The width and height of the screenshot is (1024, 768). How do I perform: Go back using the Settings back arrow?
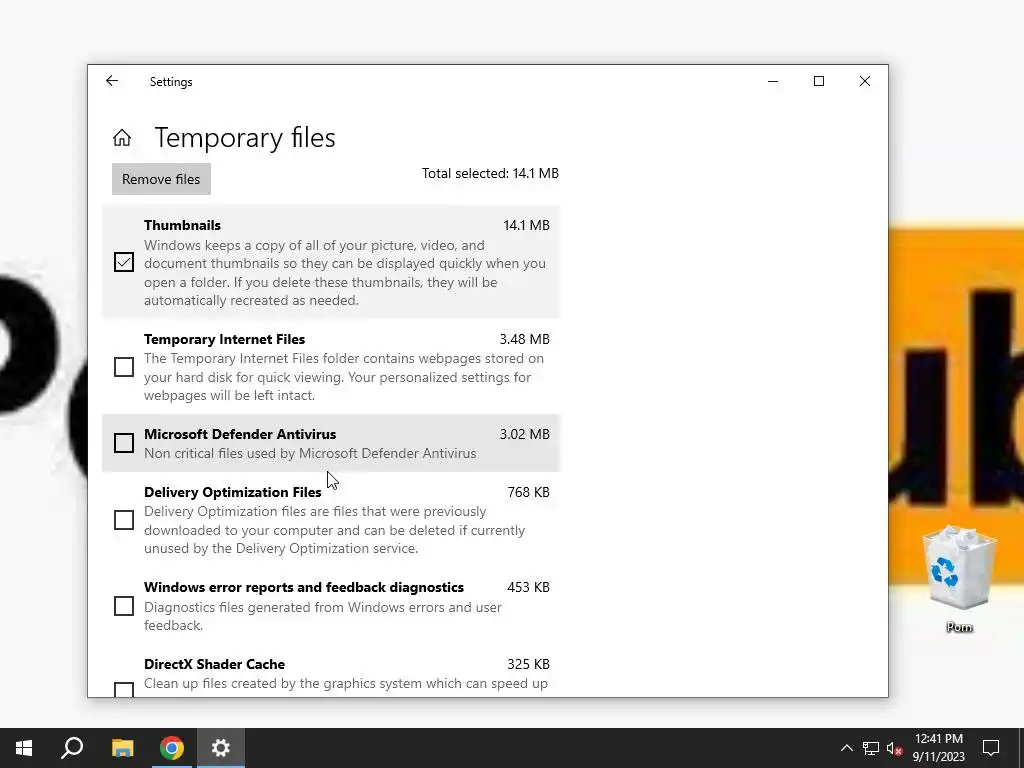112,81
